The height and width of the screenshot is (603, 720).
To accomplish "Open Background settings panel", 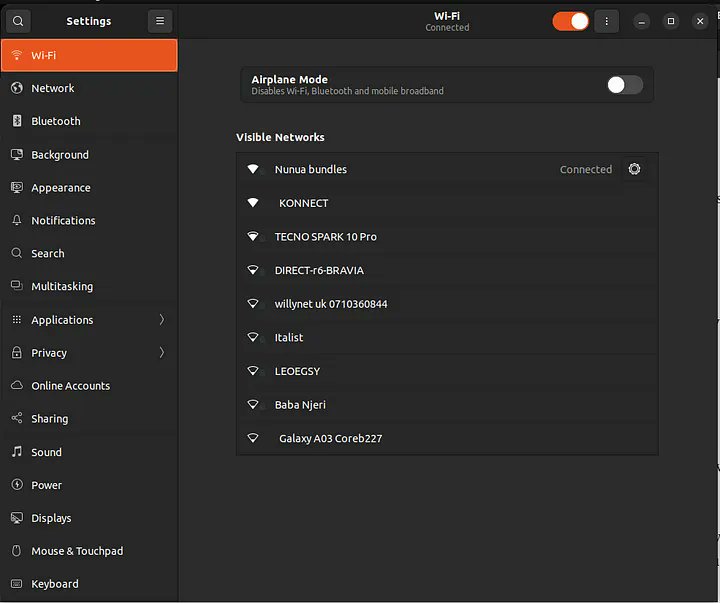I will [89, 155].
